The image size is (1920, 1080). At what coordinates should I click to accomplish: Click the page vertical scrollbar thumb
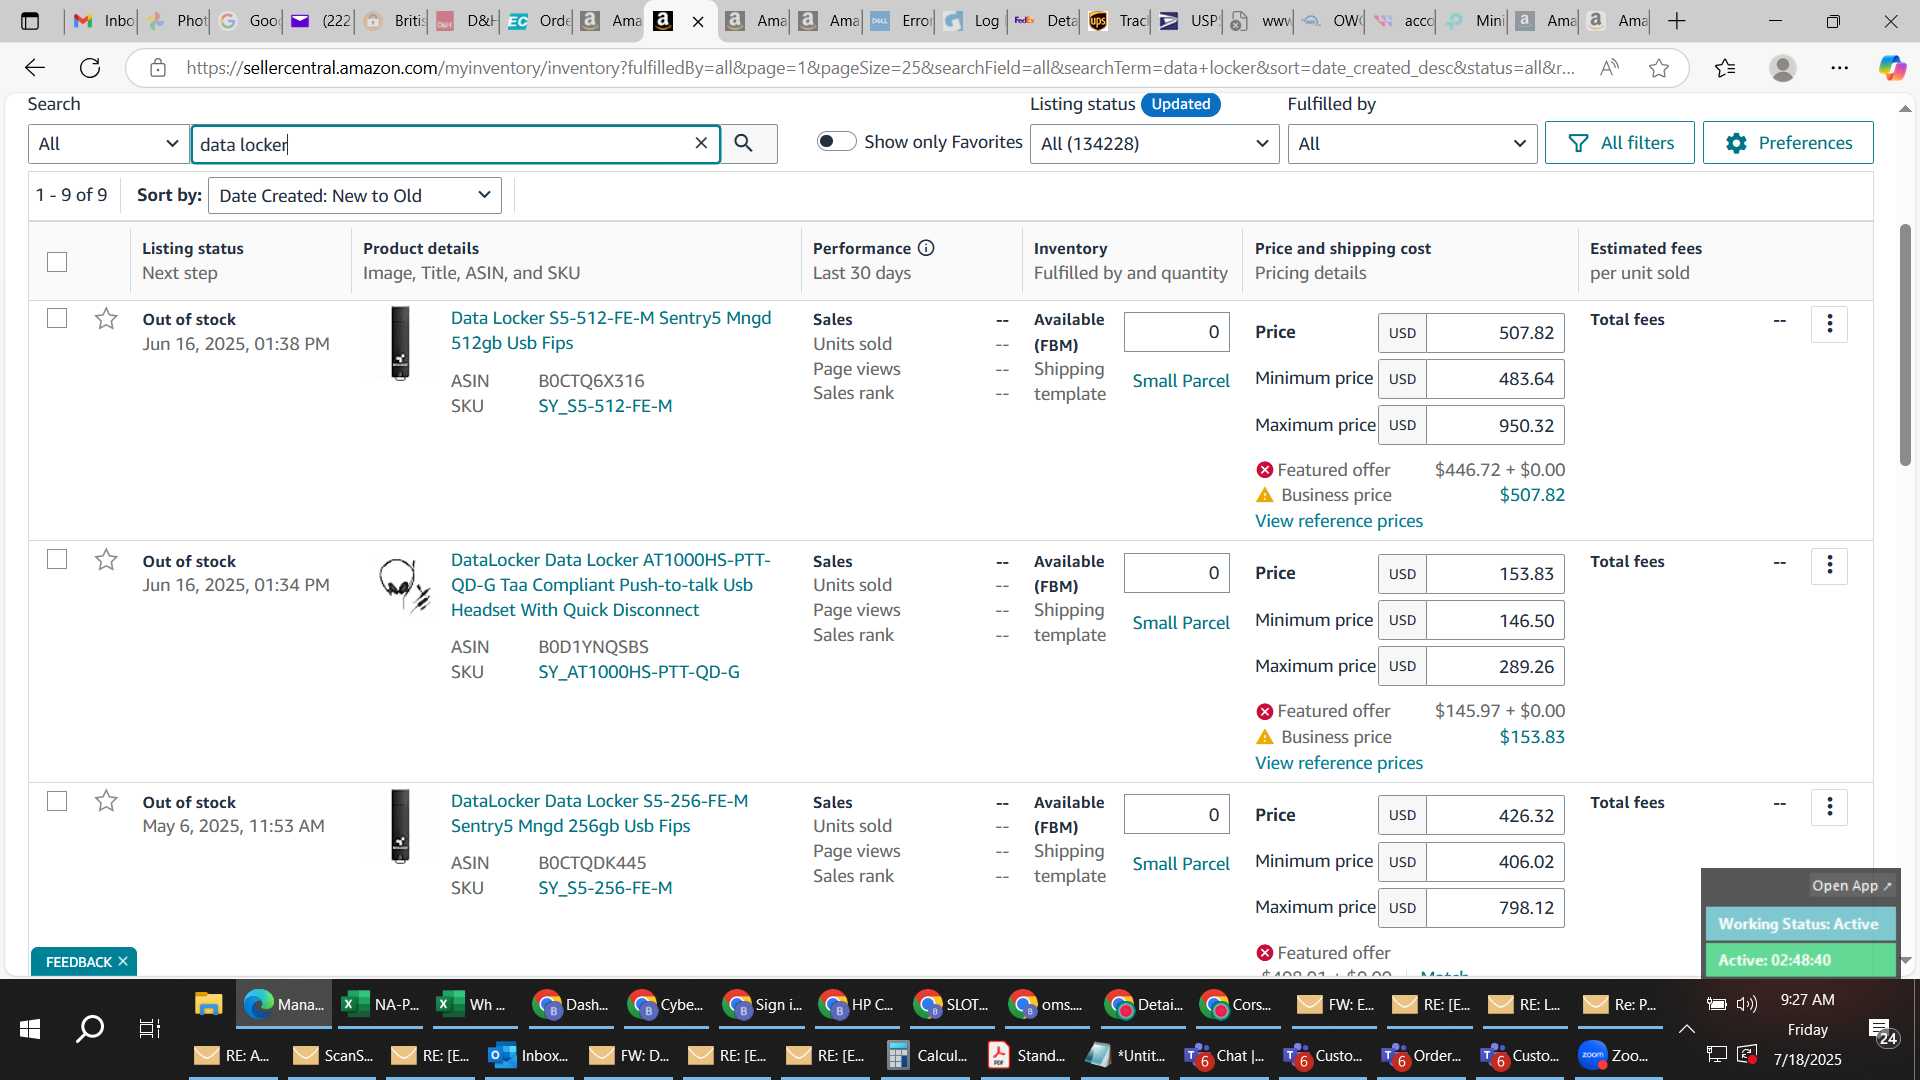[1905, 345]
